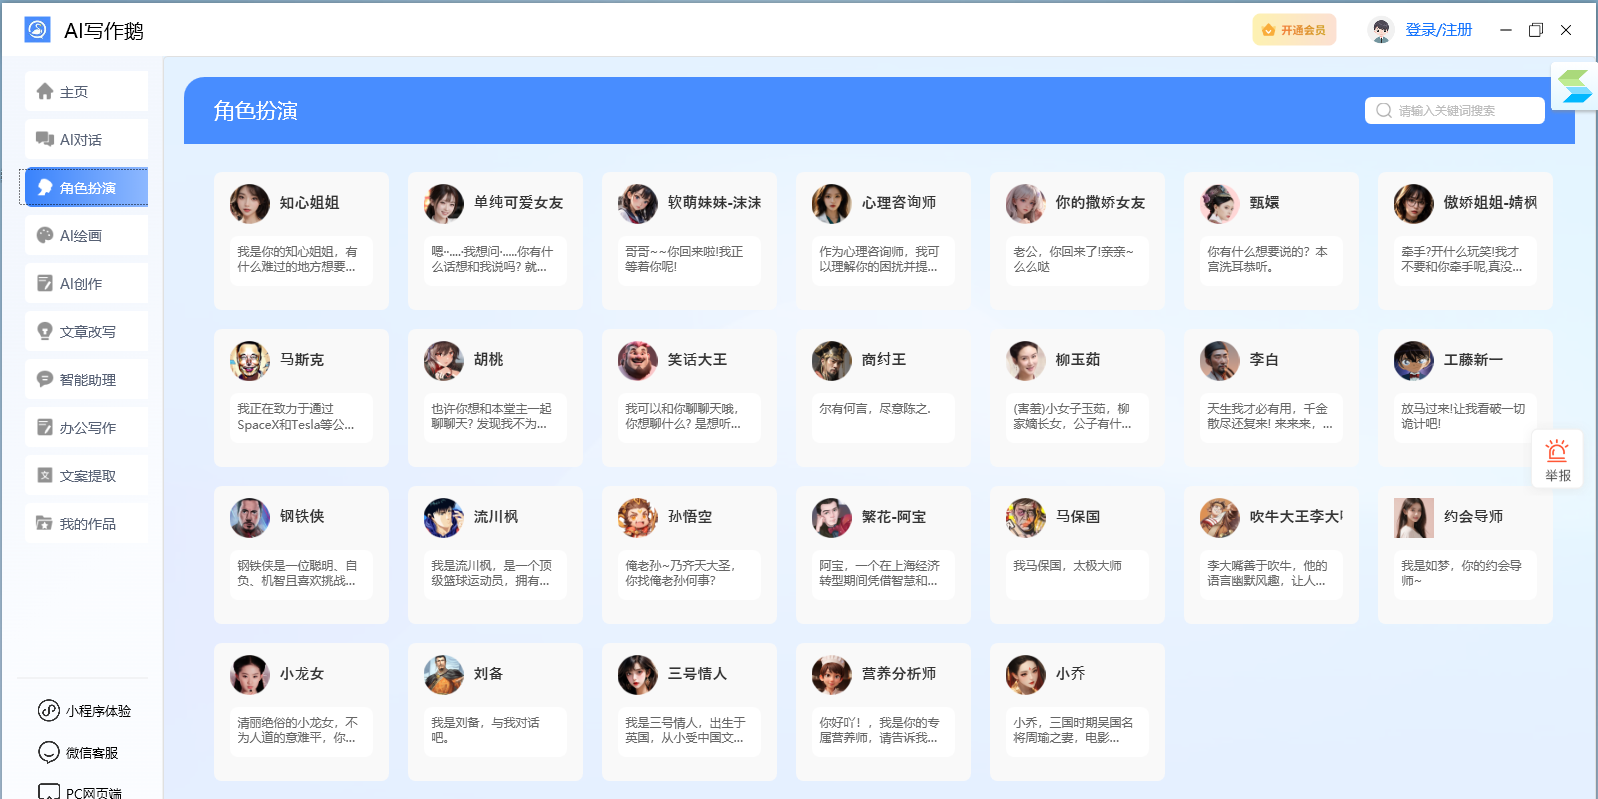Viewport: 1598px width, 799px height.
Task: Click the magnifier icon in search box
Action: [x=1384, y=111]
